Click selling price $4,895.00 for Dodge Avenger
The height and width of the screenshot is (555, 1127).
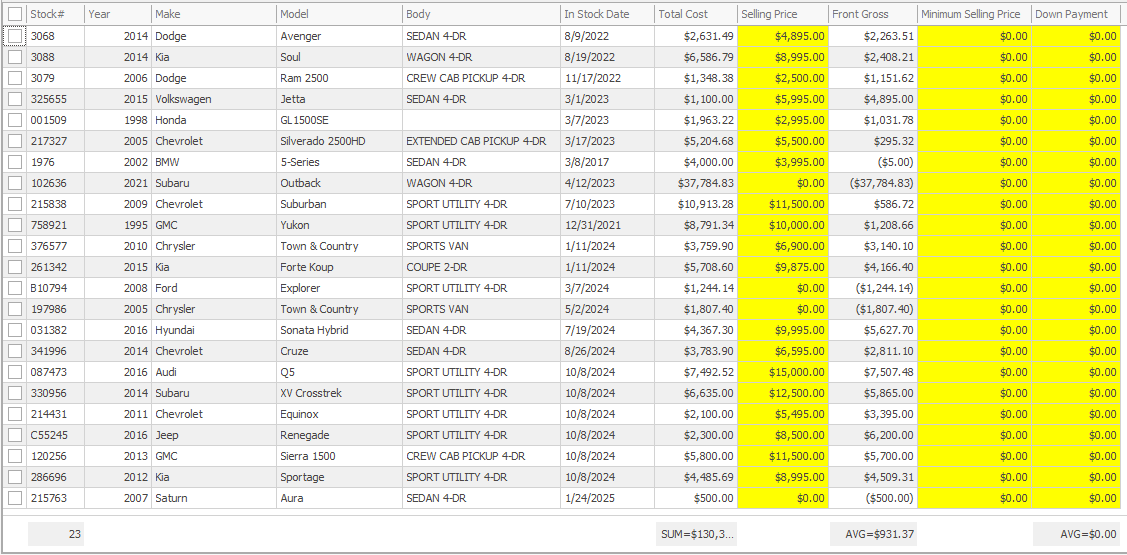coord(783,36)
